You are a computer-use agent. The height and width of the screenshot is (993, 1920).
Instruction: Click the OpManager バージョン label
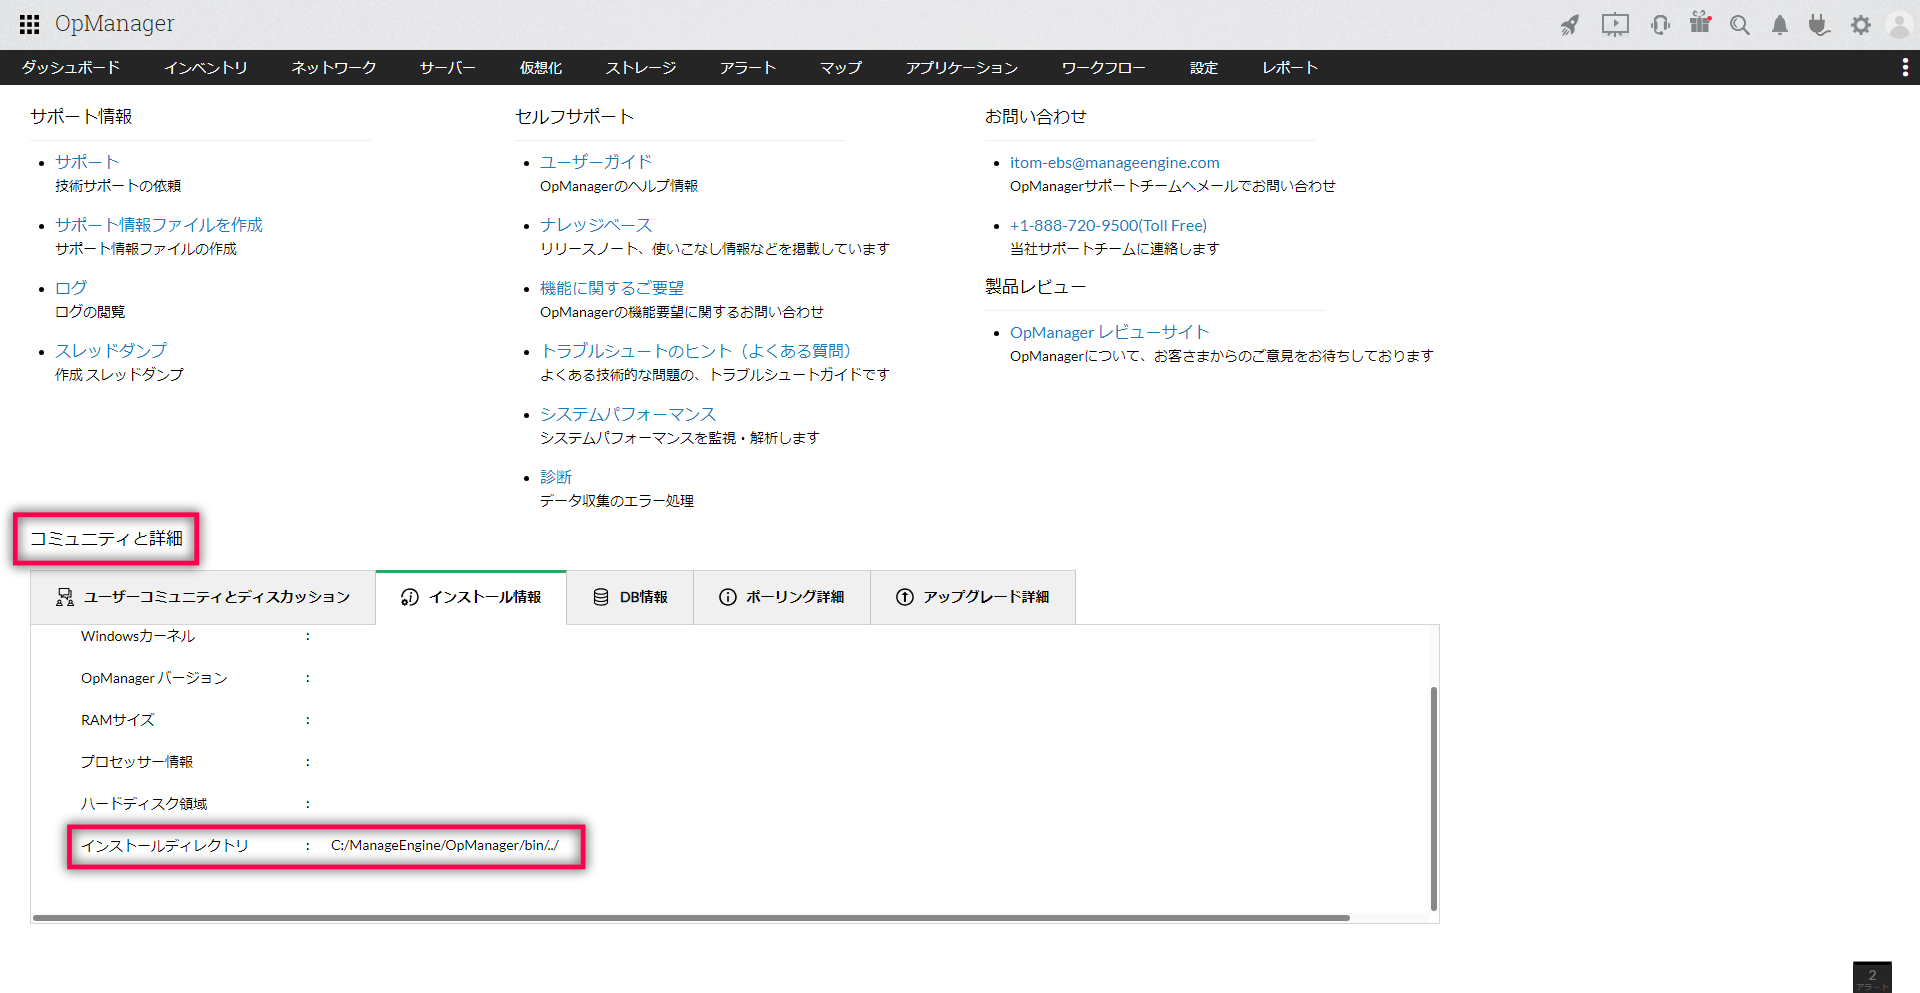tap(154, 678)
